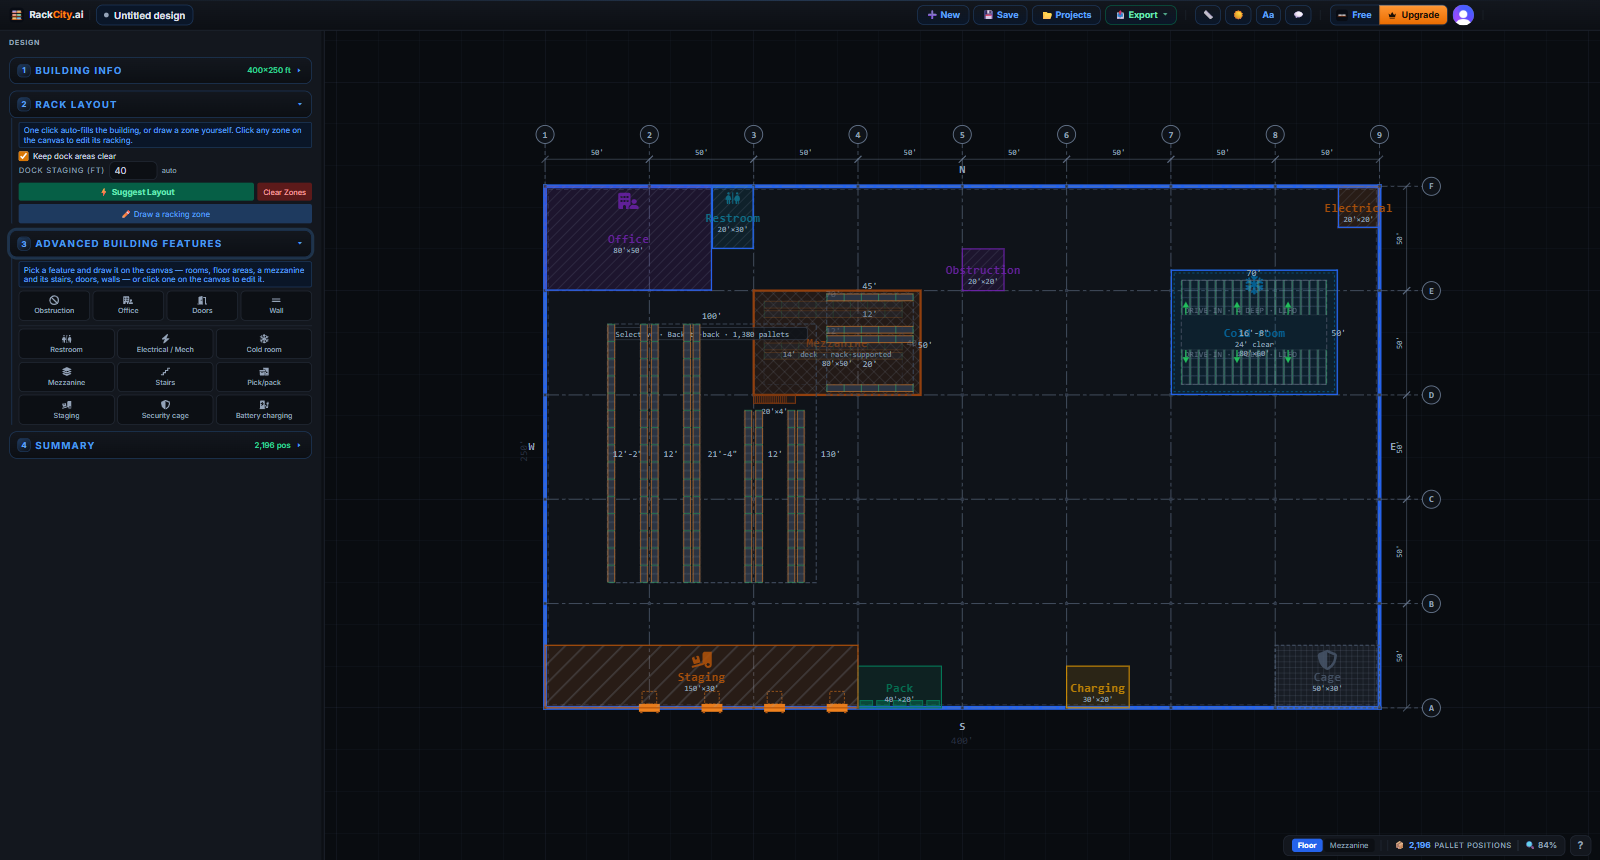Select the Stairs feature tool
This screenshot has height=860, width=1600.
tap(165, 377)
